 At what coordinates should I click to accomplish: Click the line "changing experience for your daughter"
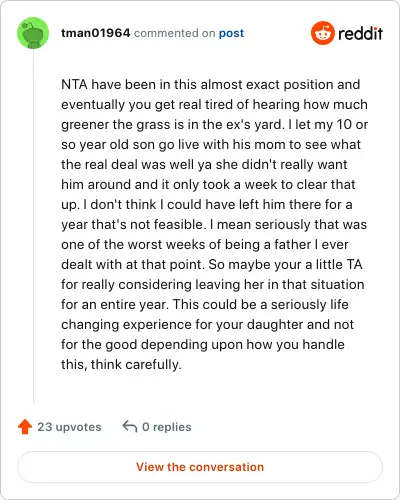pyautogui.click(x=207, y=324)
